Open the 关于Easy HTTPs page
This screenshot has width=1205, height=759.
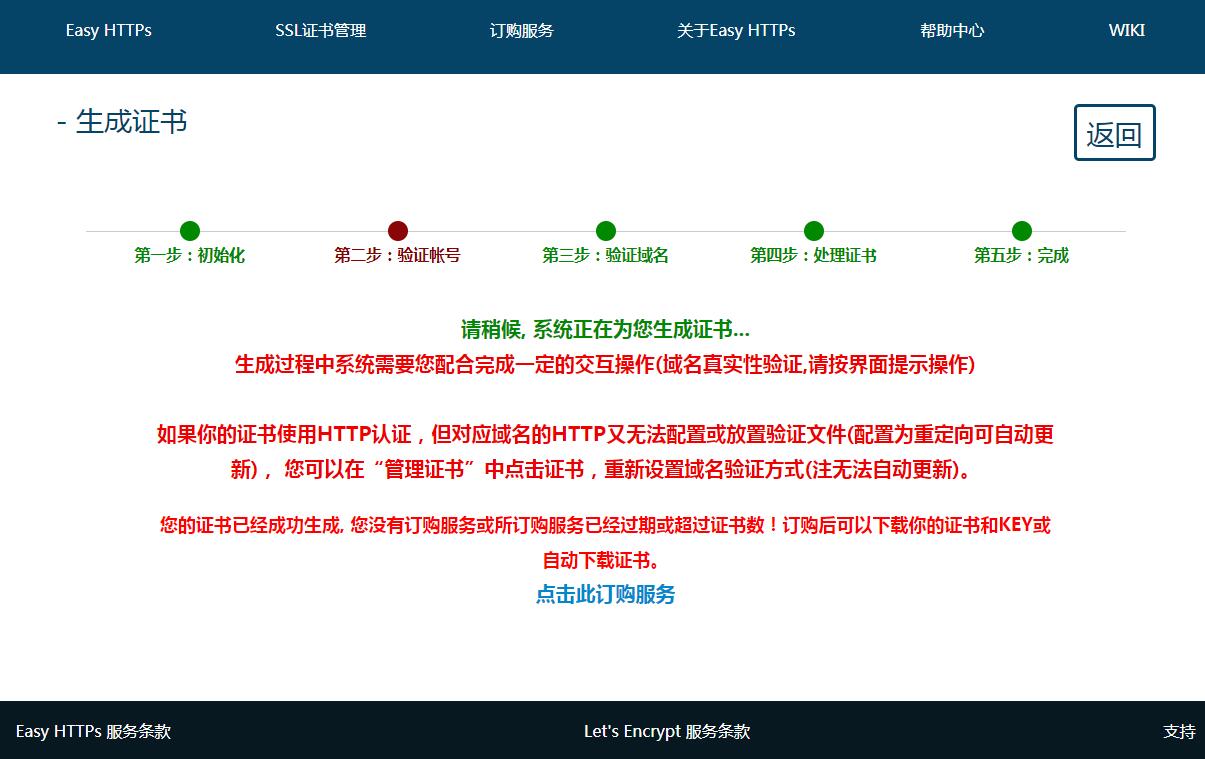pos(736,30)
